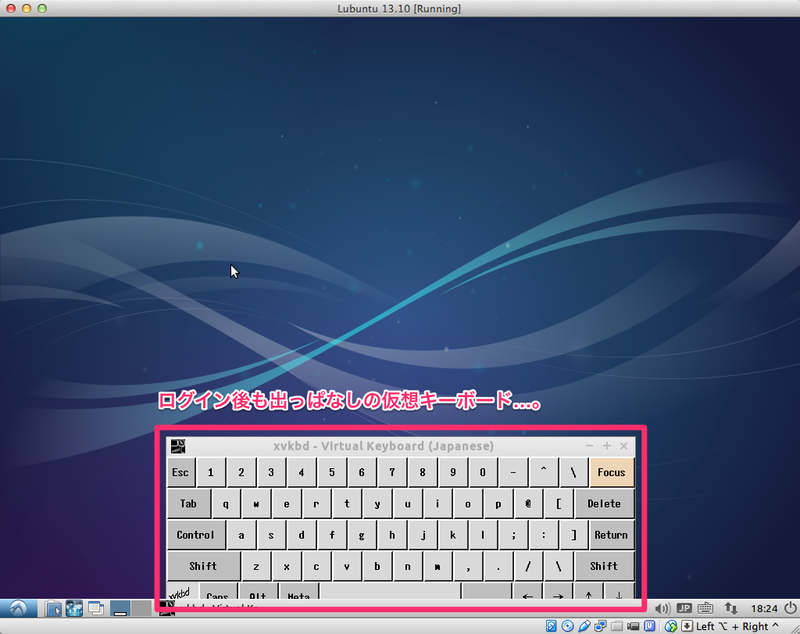This screenshot has height=634, width=800.
Task: Click the Delete key on virtual keyboard
Action: (x=604, y=504)
